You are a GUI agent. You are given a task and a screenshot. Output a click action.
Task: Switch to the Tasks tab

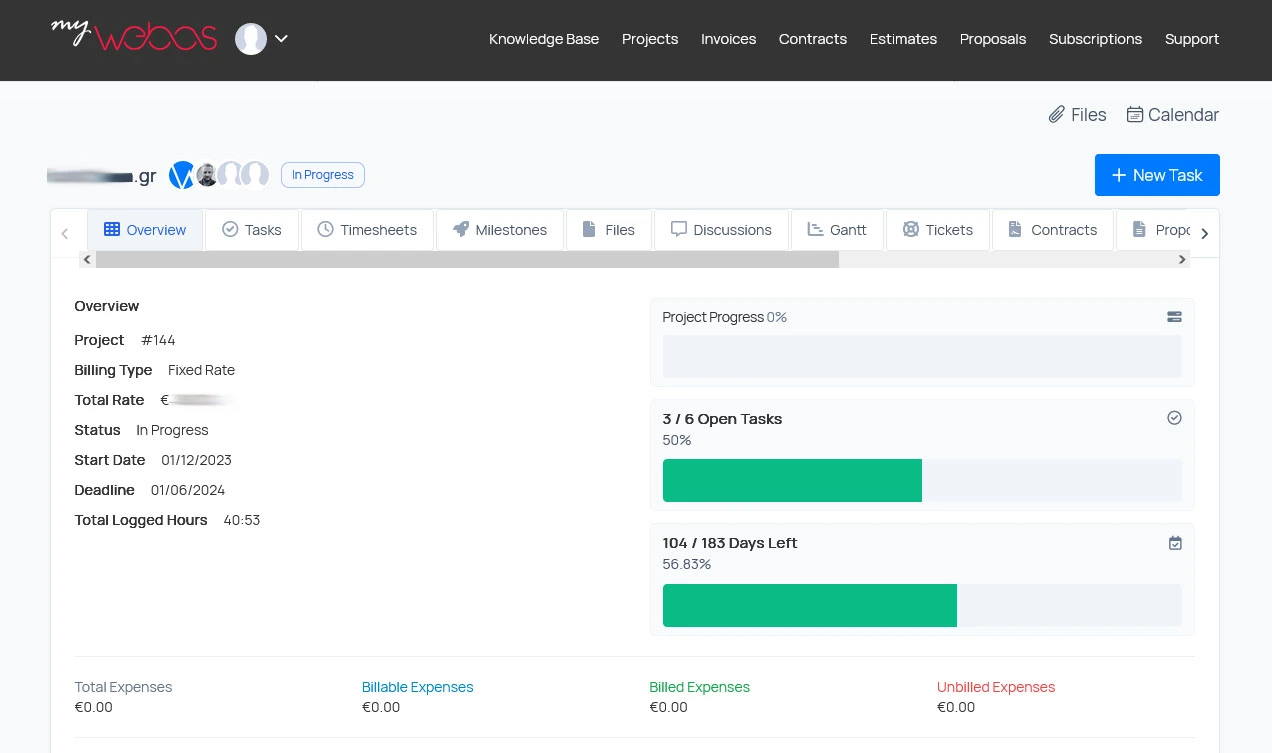(252, 229)
